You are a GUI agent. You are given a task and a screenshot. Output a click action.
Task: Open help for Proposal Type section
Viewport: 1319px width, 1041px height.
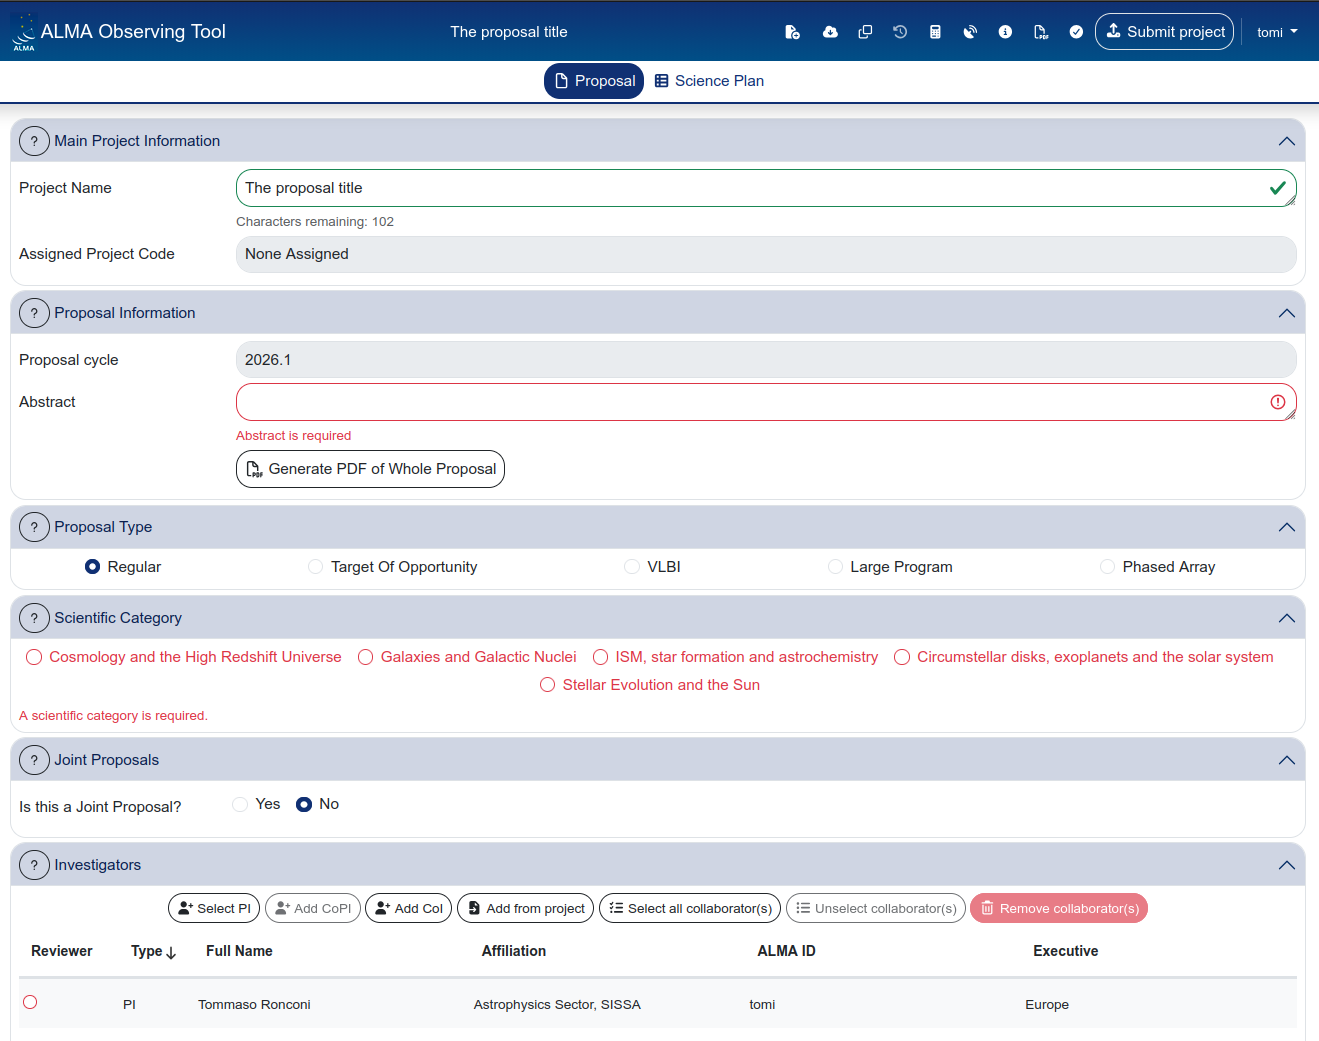tap(34, 527)
